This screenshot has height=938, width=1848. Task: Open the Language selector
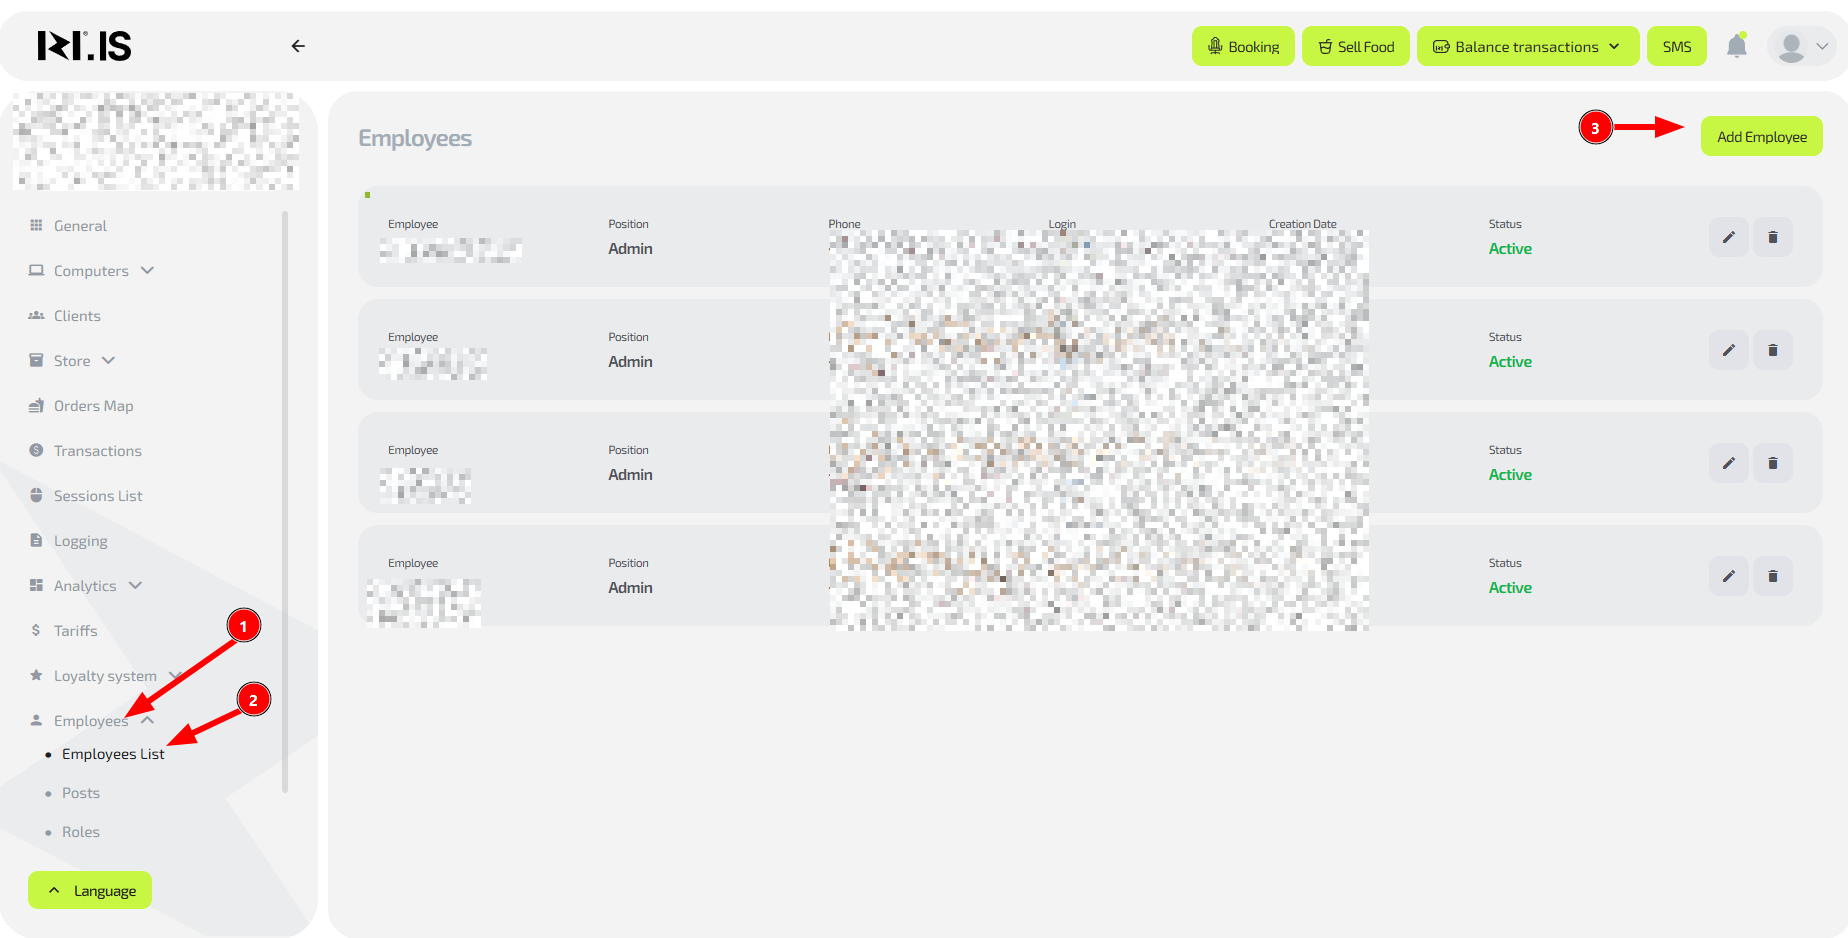[x=90, y=890]
